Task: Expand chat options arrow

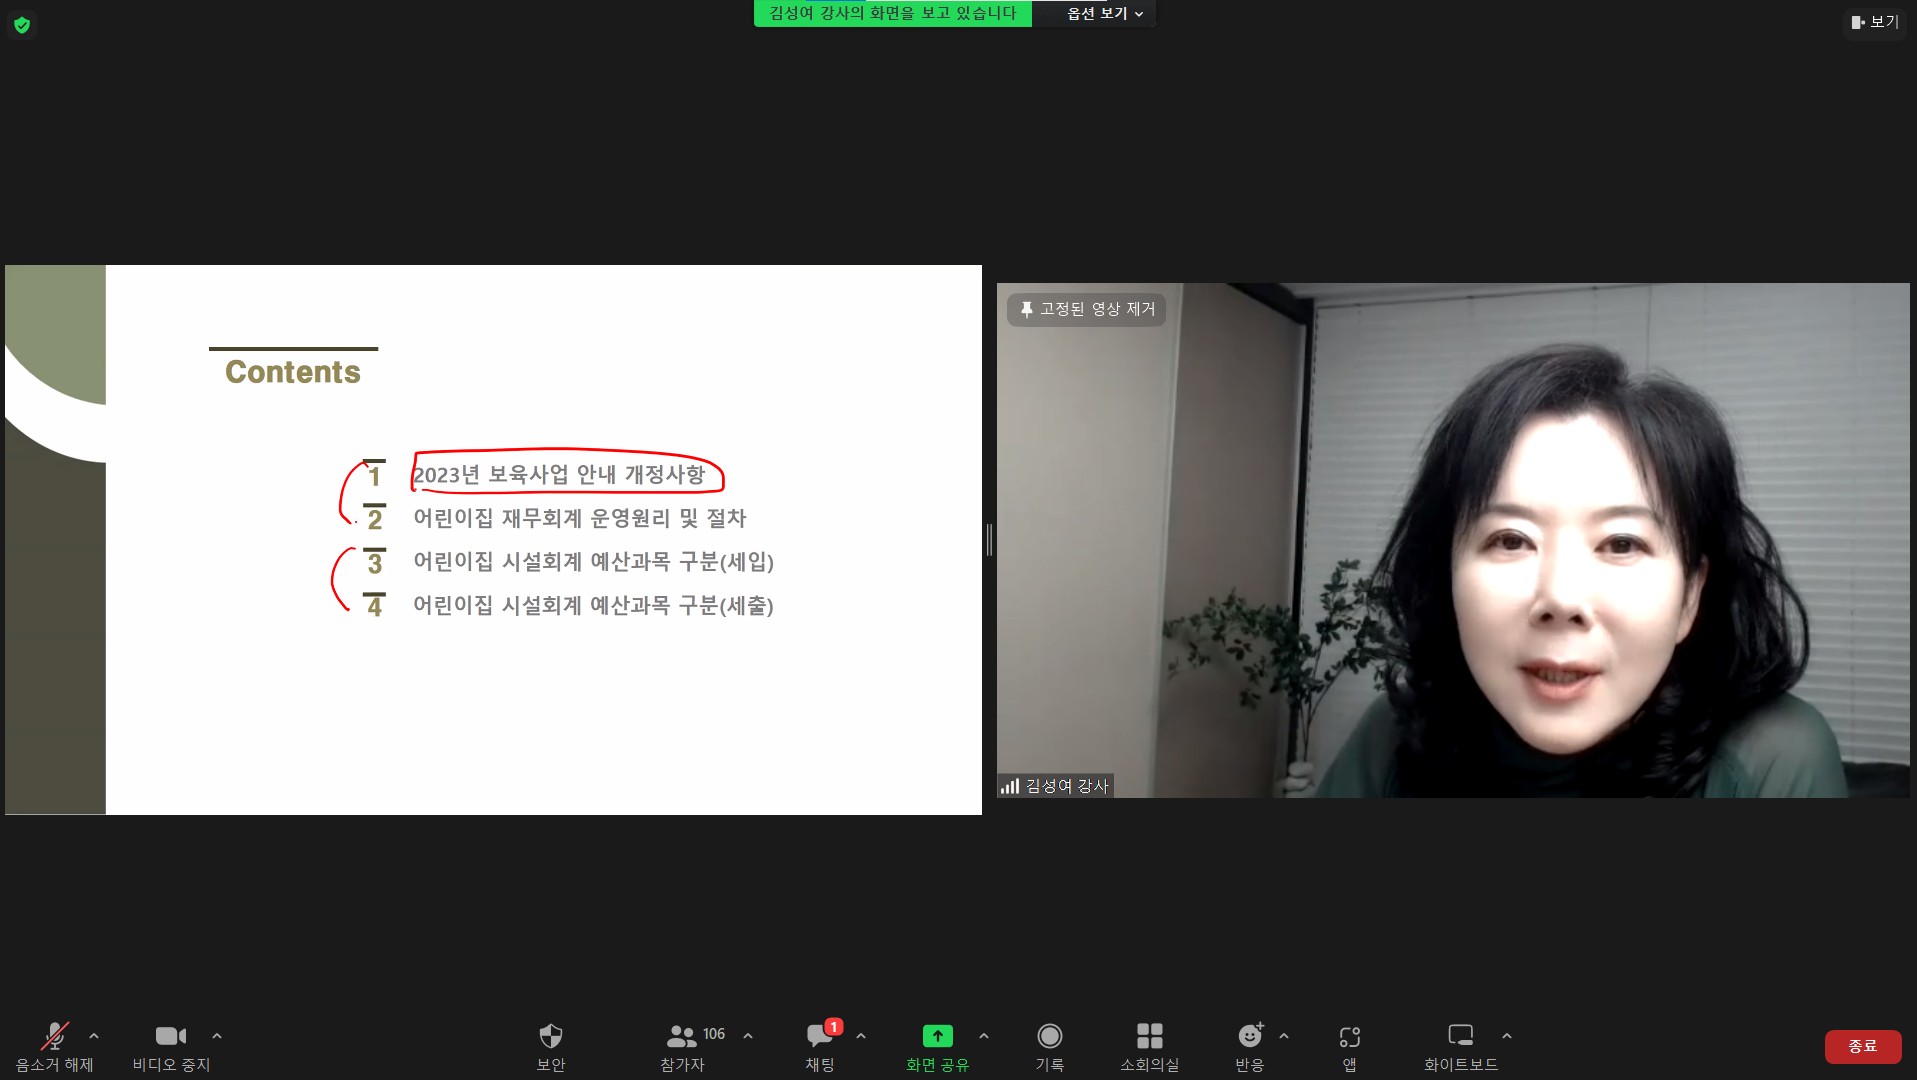Action: [x=861, y=1036]
